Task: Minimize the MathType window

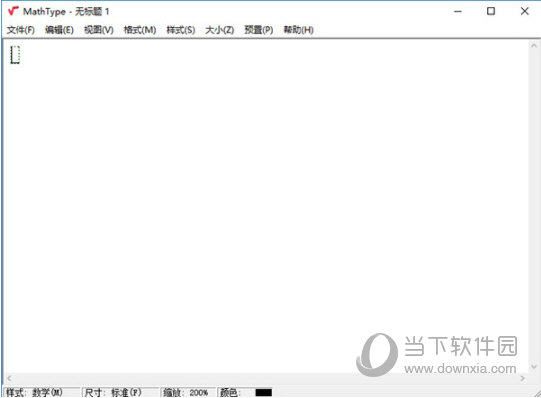Action: click(x=458, y=11)
